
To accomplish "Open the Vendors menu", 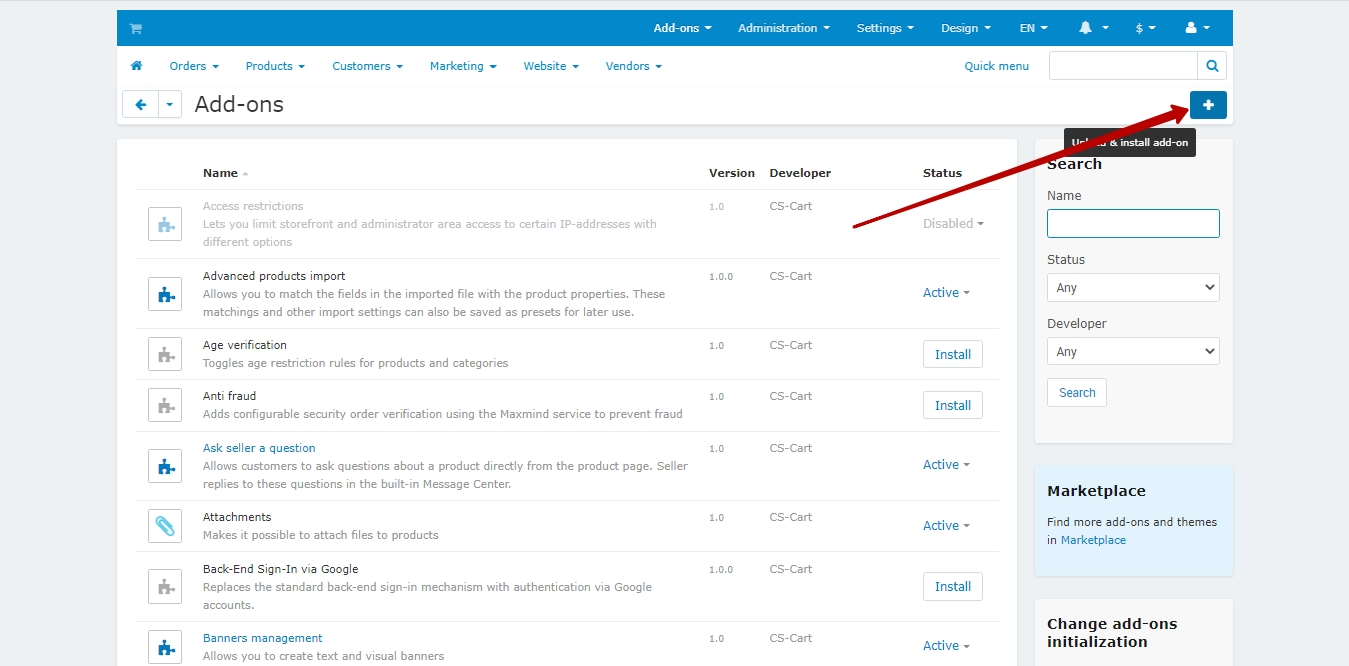I will click(634, 66).
